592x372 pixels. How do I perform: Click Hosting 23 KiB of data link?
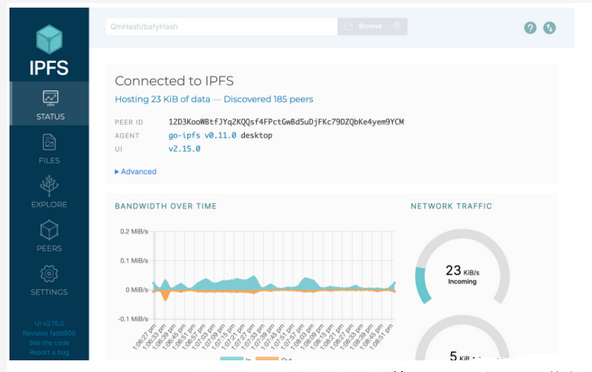(162, 99)
